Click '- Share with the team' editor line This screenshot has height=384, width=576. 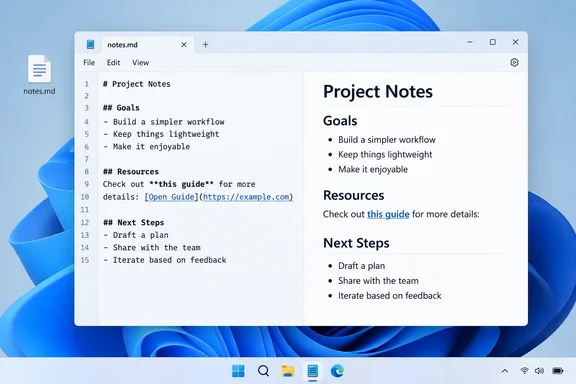click(x=152, y=247)
